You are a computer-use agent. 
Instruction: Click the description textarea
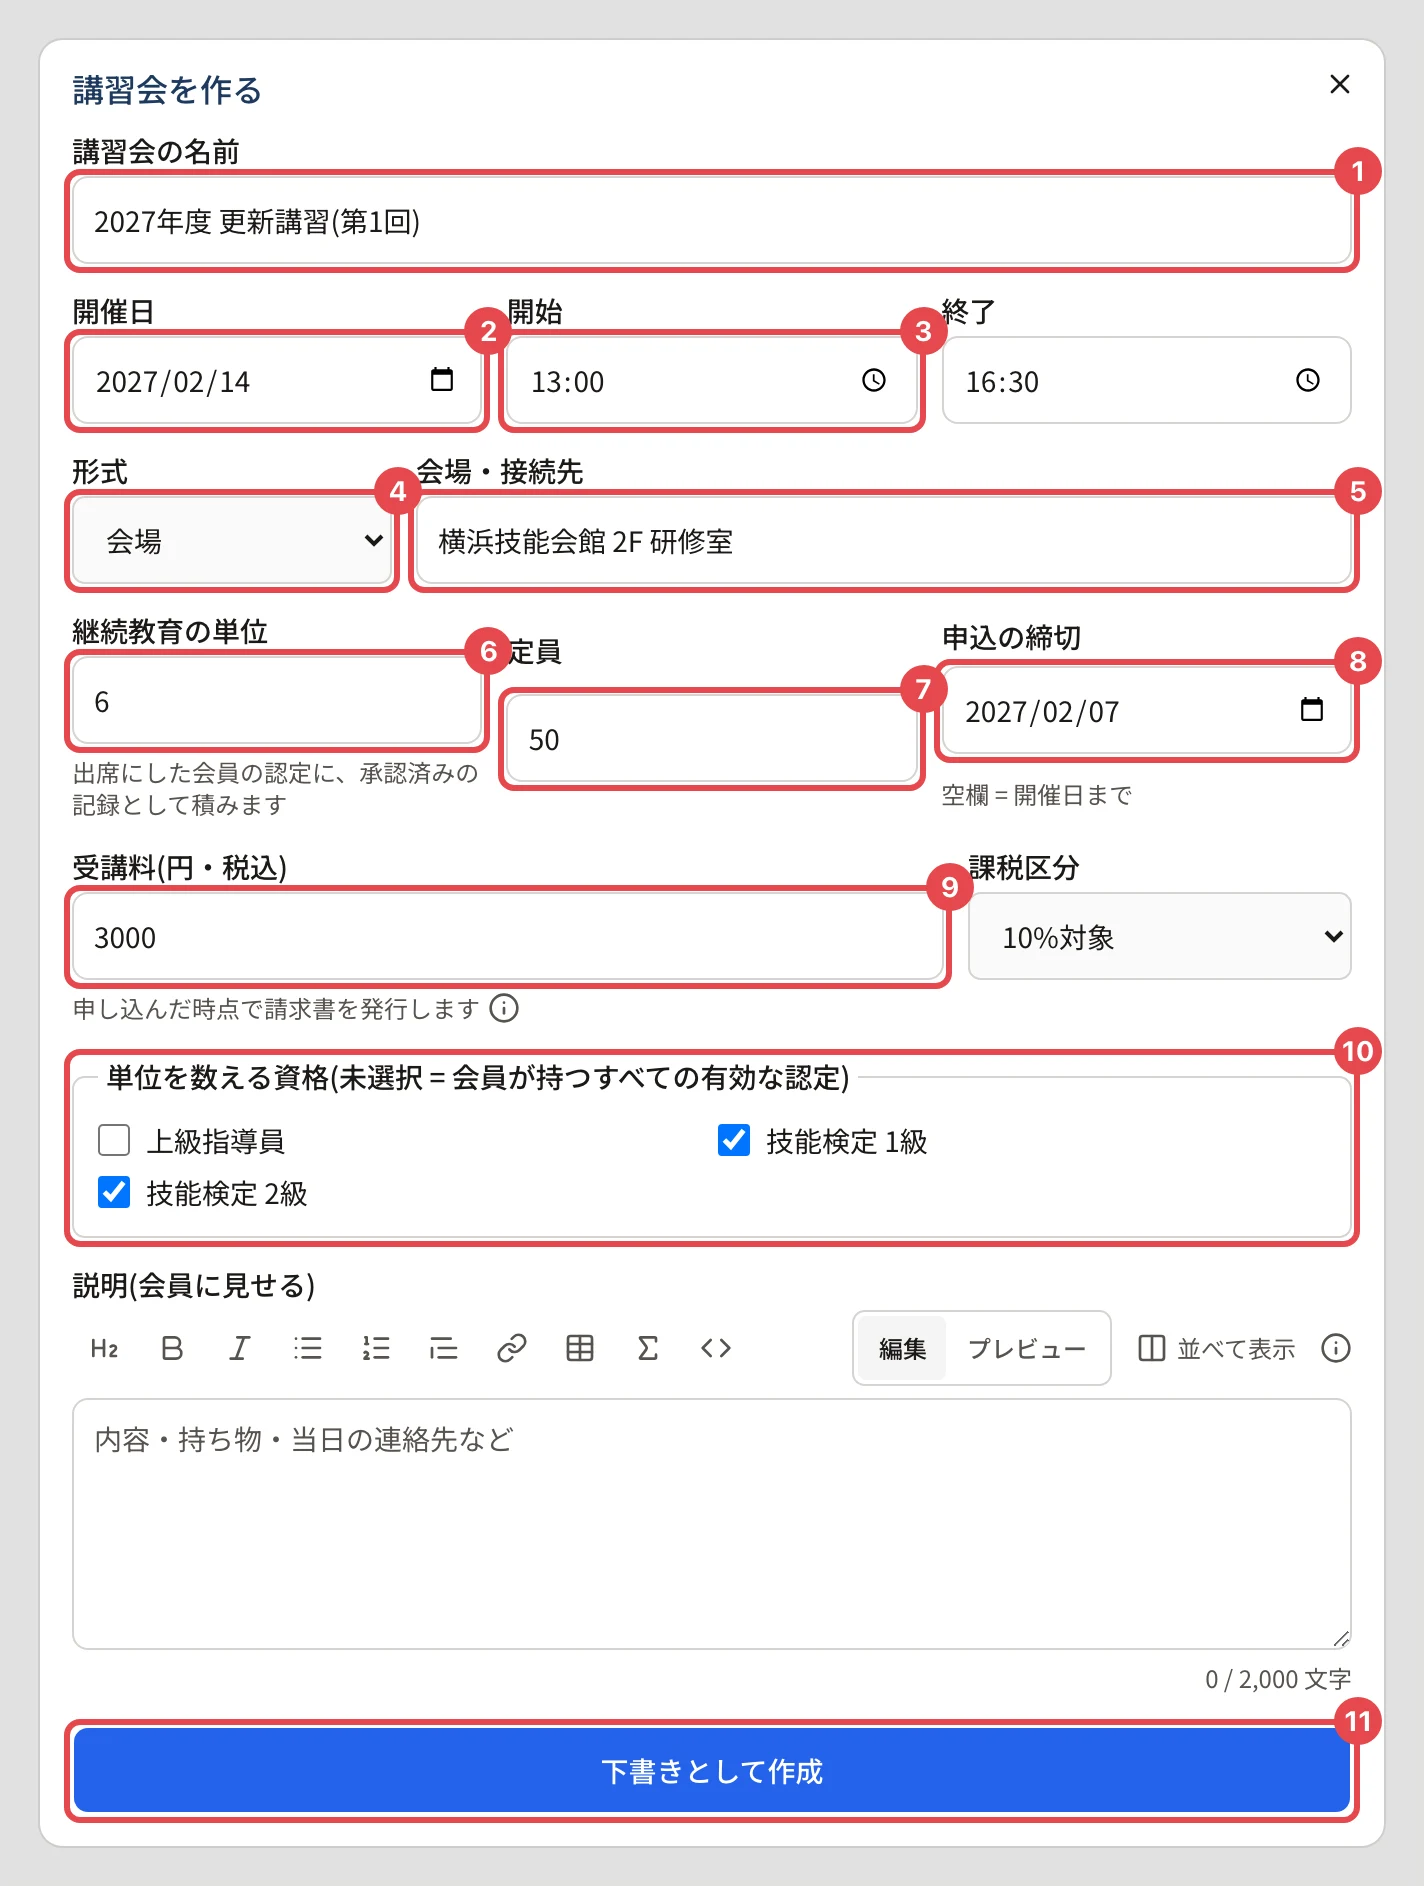coord(712,1524)
